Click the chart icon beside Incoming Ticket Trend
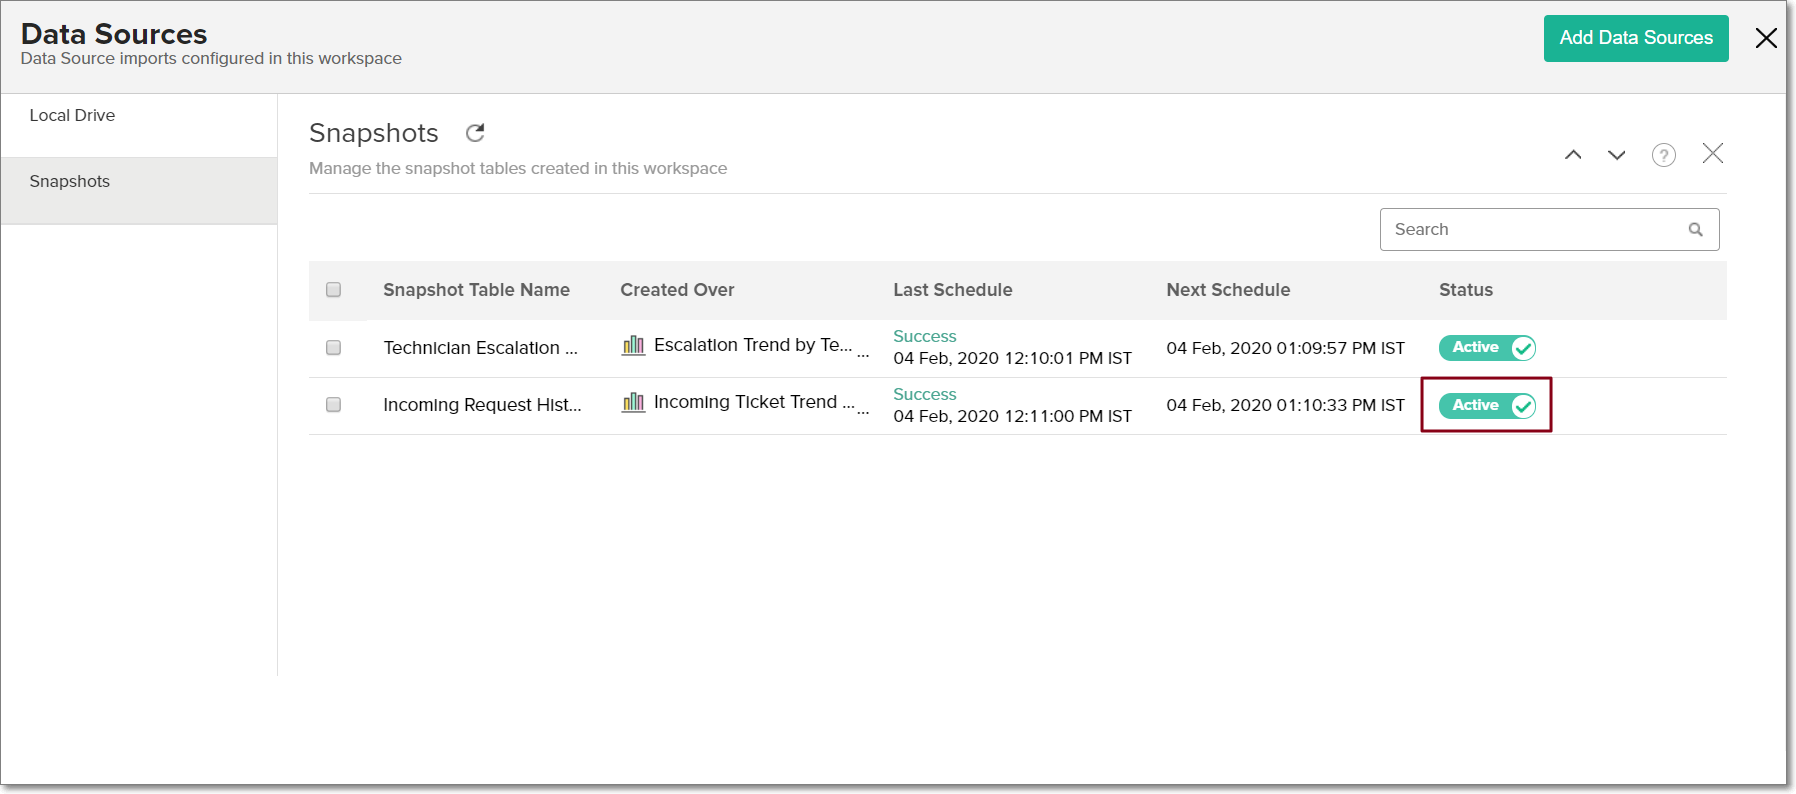 click(x=633, y=403)
